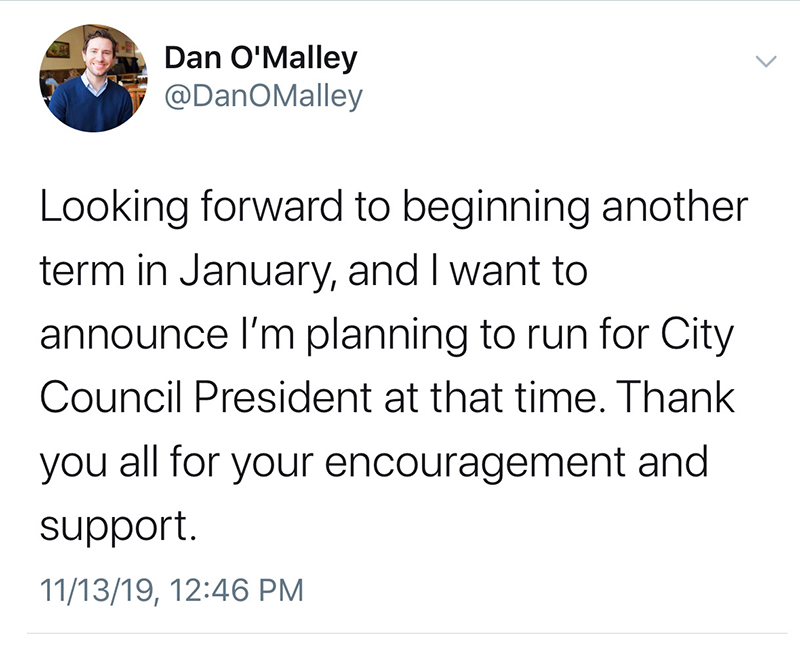Open the Dan O'Malley display name link
The image size is (800, 652).
tap(259, 60)
